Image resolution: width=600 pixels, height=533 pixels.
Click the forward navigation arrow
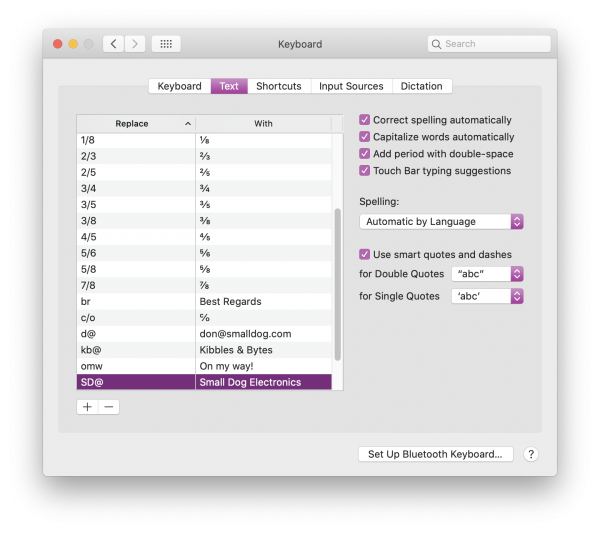[x=136, y=44]
